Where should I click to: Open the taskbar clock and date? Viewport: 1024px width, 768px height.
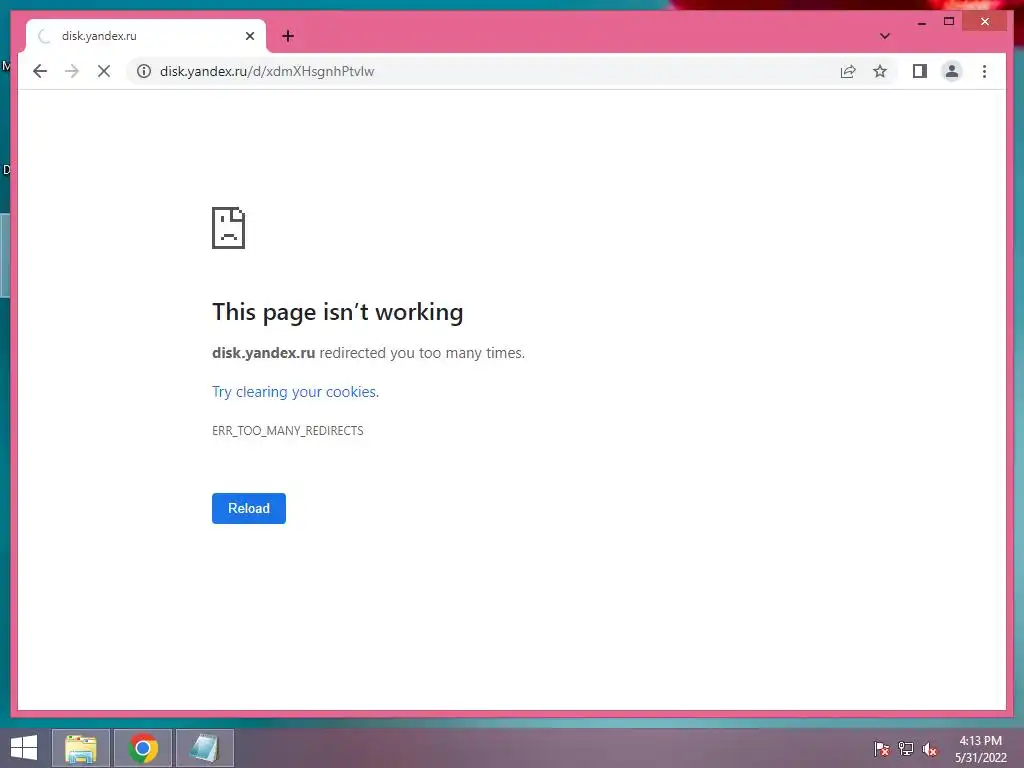click(980, 748)
